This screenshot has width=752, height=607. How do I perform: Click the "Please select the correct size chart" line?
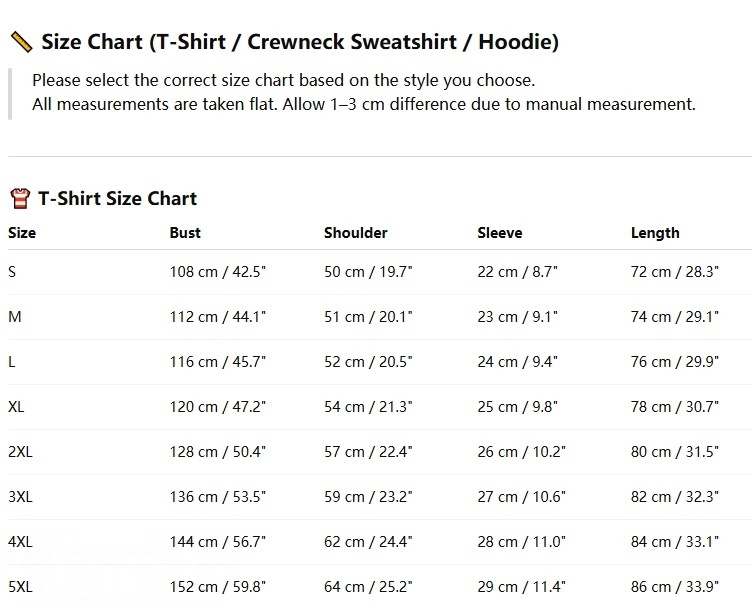pyautogui.click(x=283, y=80)
